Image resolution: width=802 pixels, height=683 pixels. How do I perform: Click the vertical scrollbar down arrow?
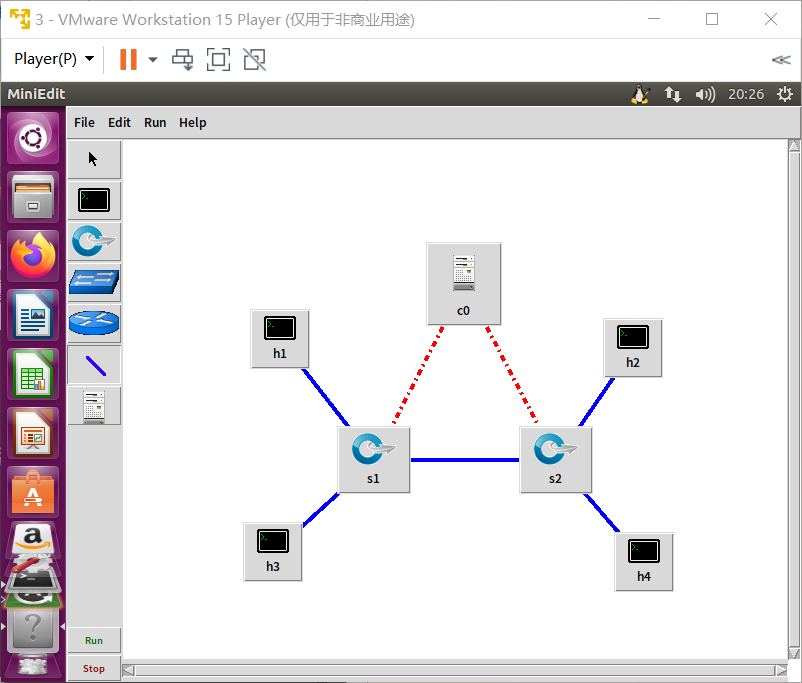coord(794,653)
